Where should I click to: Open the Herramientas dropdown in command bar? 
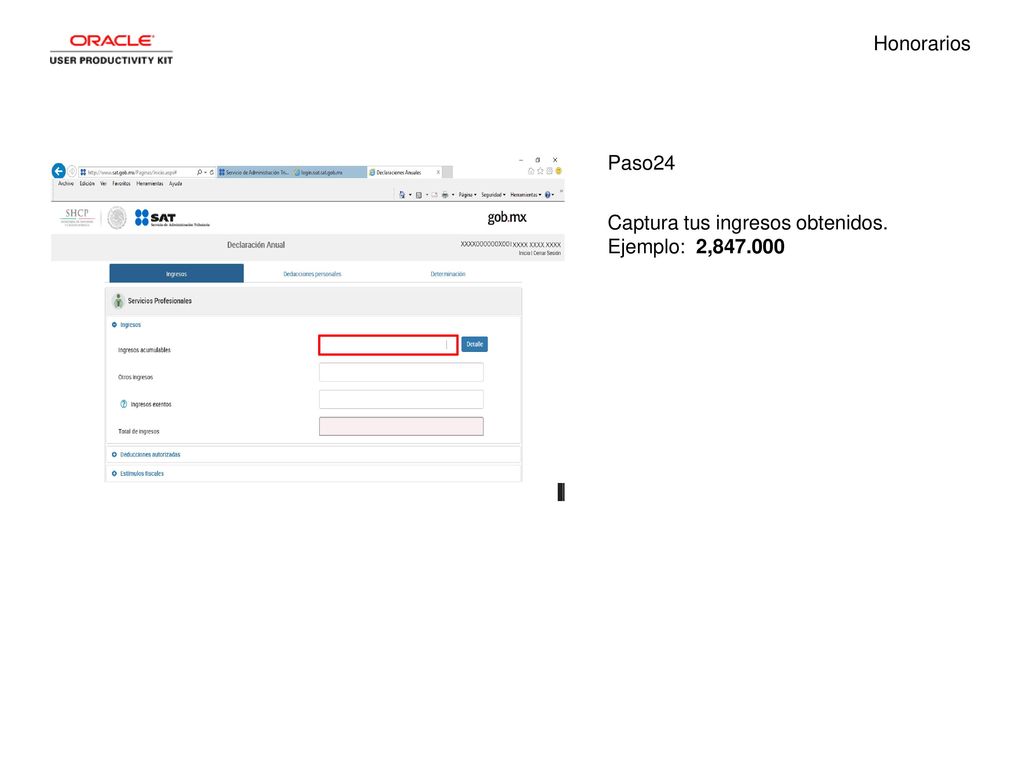pos(526,195)
